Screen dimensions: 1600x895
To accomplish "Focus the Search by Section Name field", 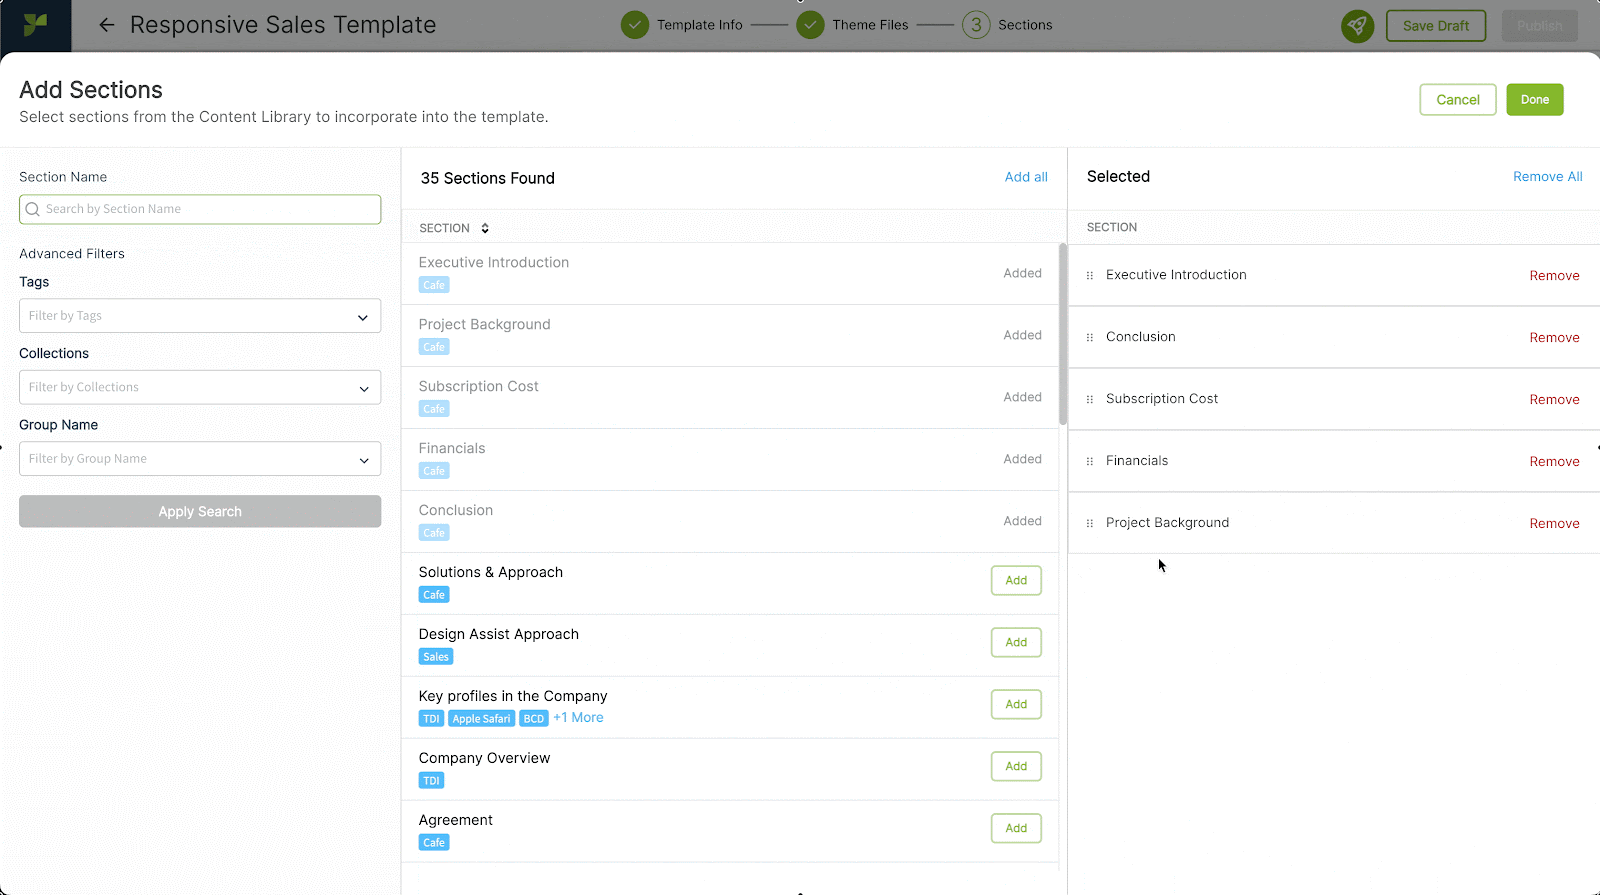I will click(200, 209).
